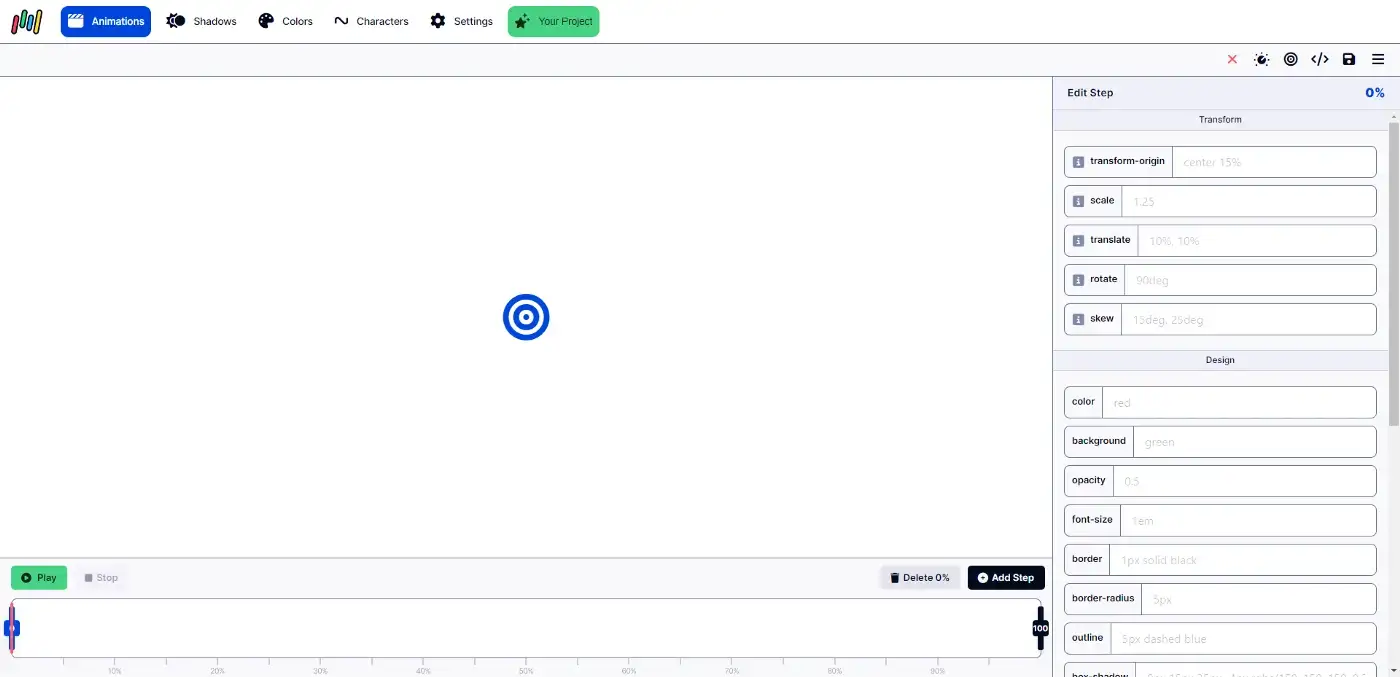Go to the Characters tab
1400x677 pixels.
coord(371,21)
